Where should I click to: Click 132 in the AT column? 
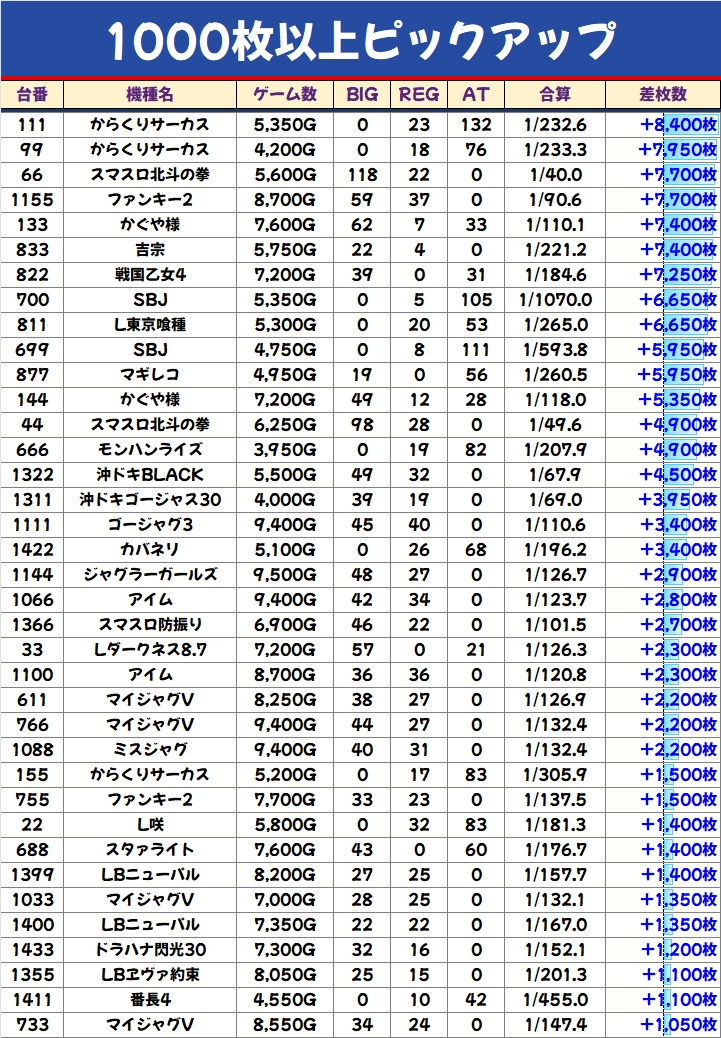pyautogui.click(x=475, y=125)
